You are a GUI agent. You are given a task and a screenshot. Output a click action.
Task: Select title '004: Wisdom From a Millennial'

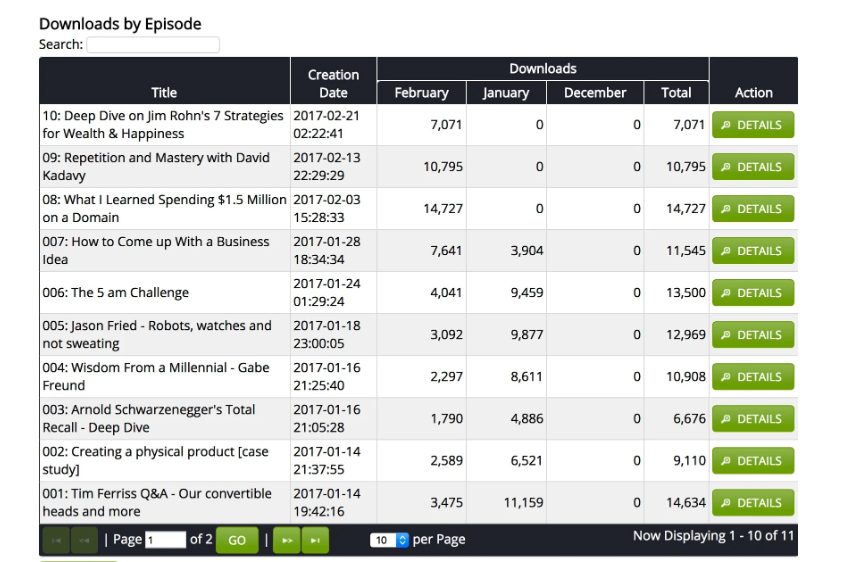point(156,376)
